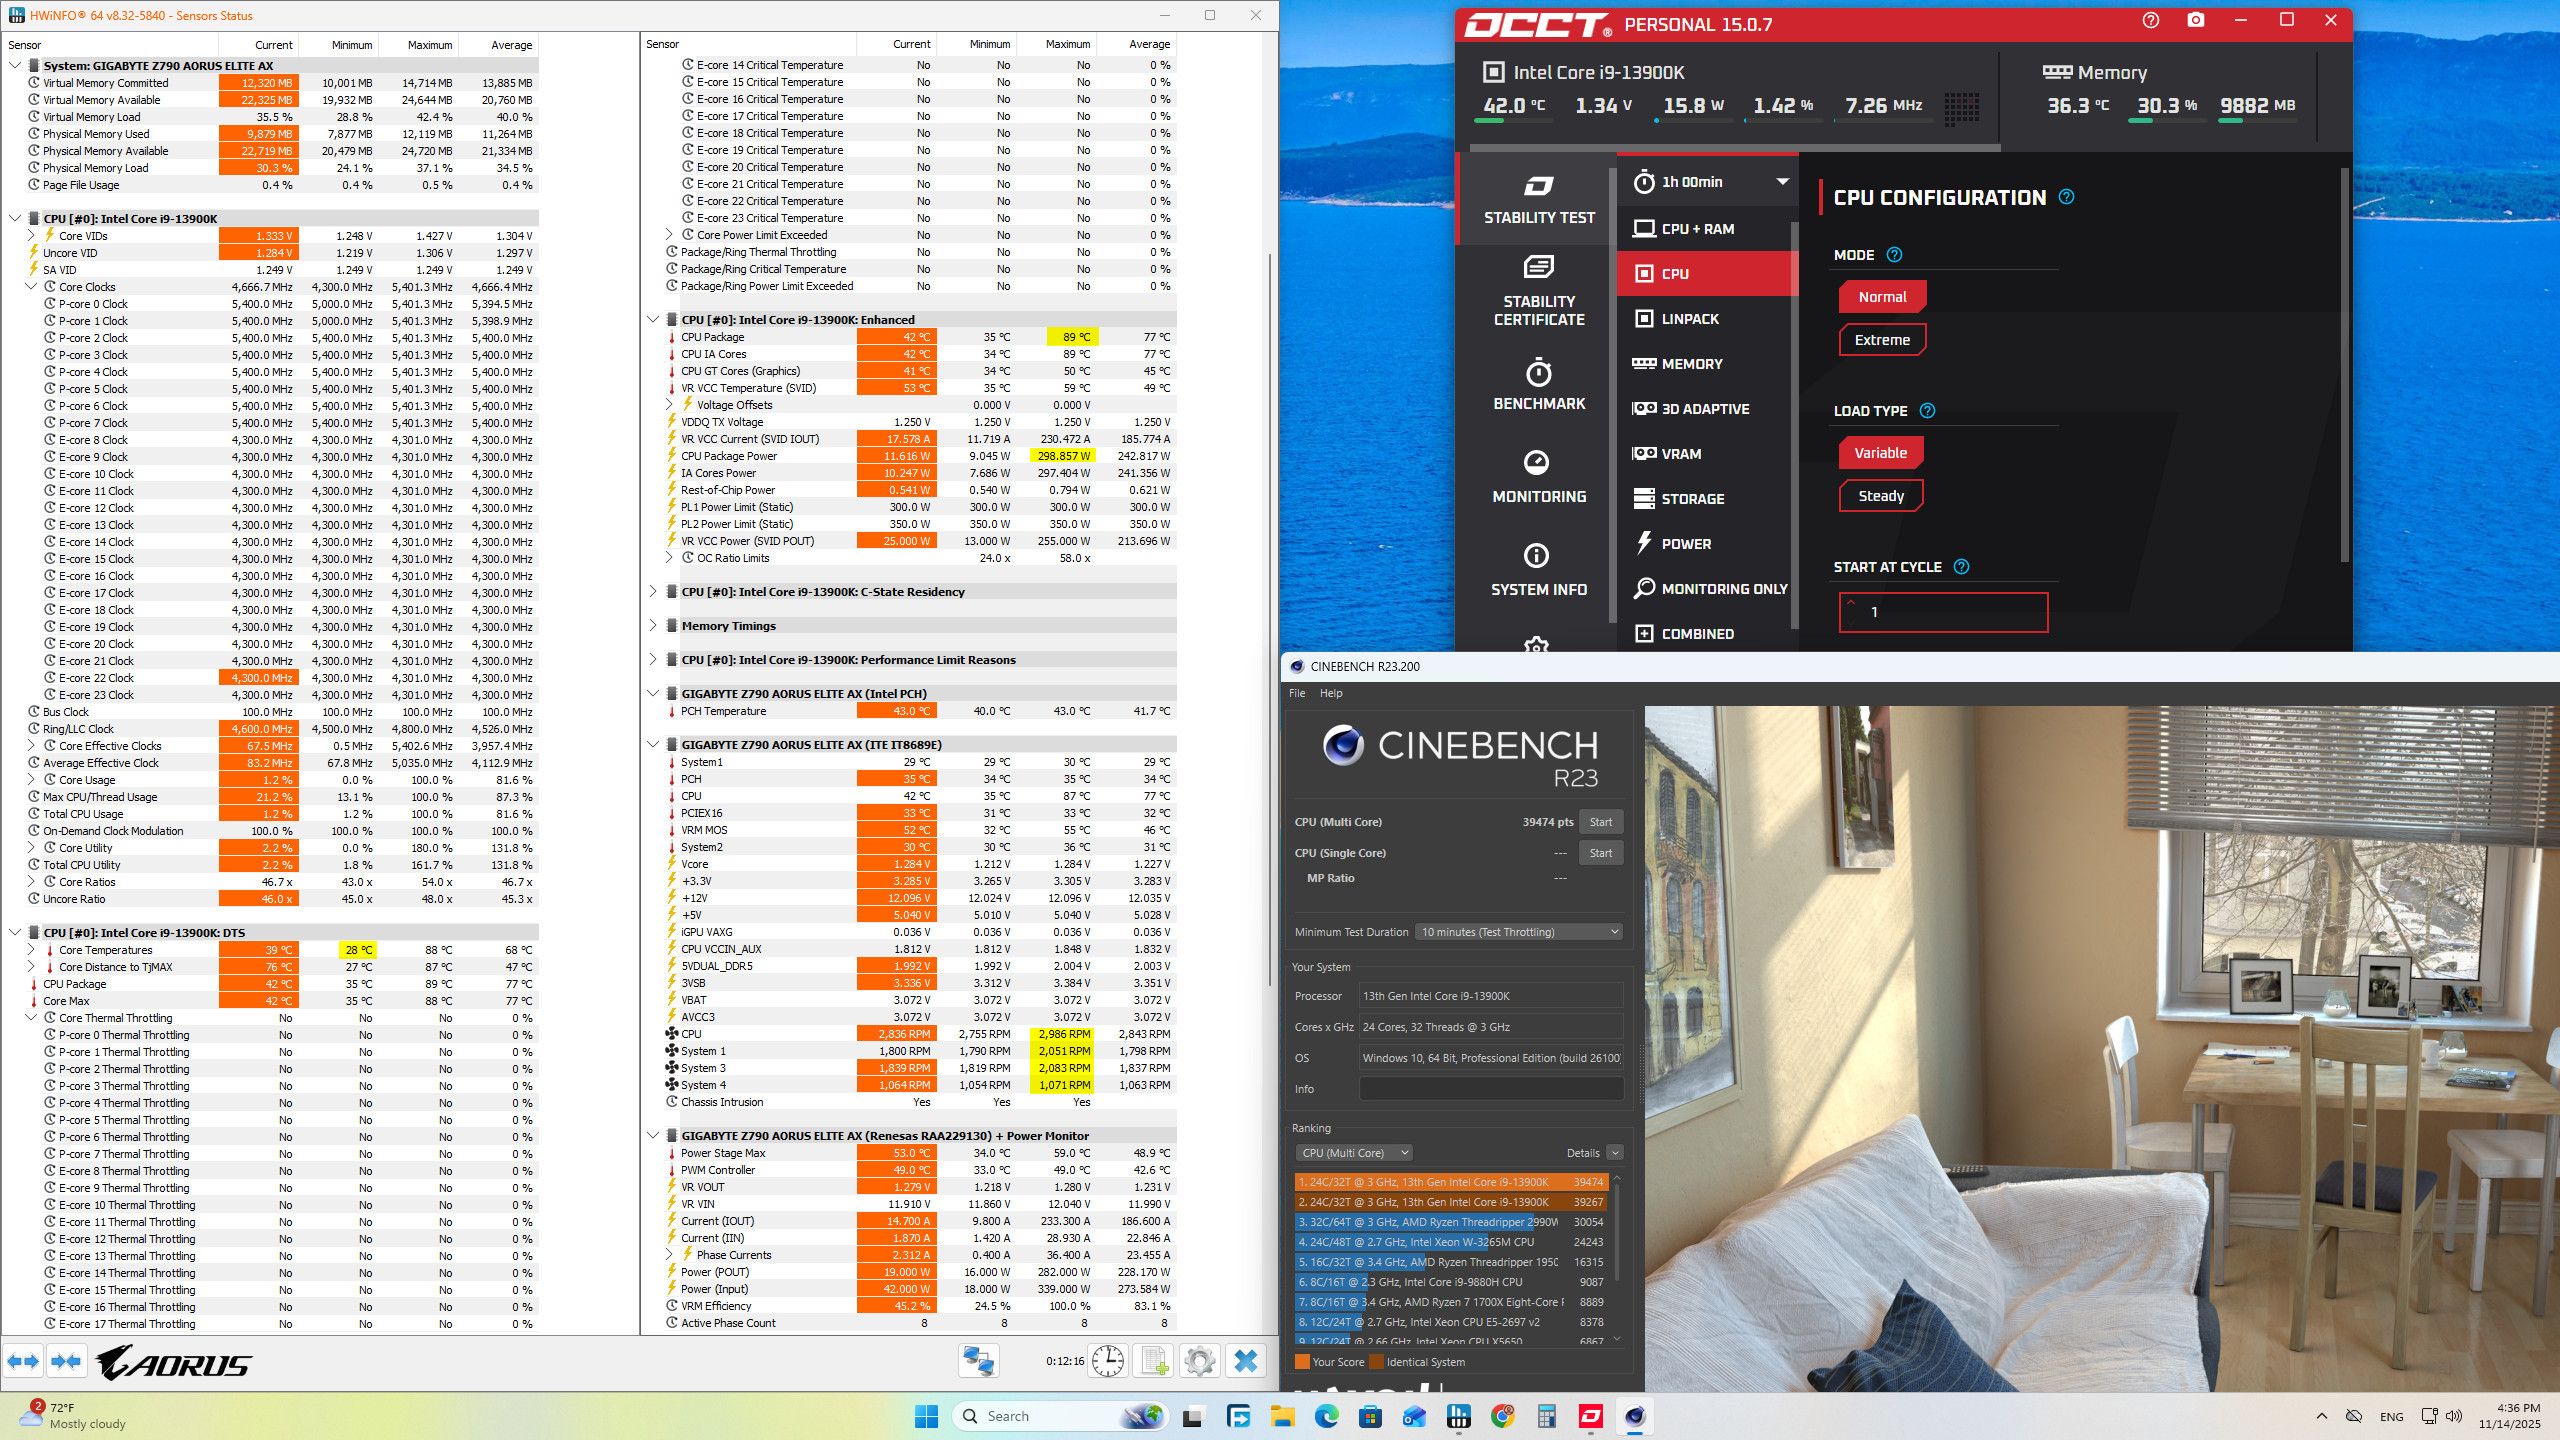
Task: Open HWiNFO remote network monitors icon
Action: point(978,1361)
